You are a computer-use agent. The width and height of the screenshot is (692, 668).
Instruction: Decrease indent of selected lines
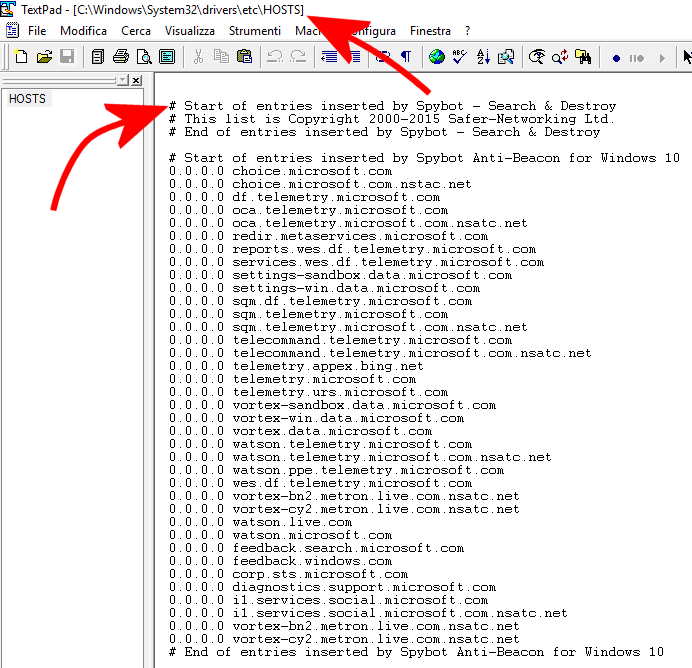[329, 57]
